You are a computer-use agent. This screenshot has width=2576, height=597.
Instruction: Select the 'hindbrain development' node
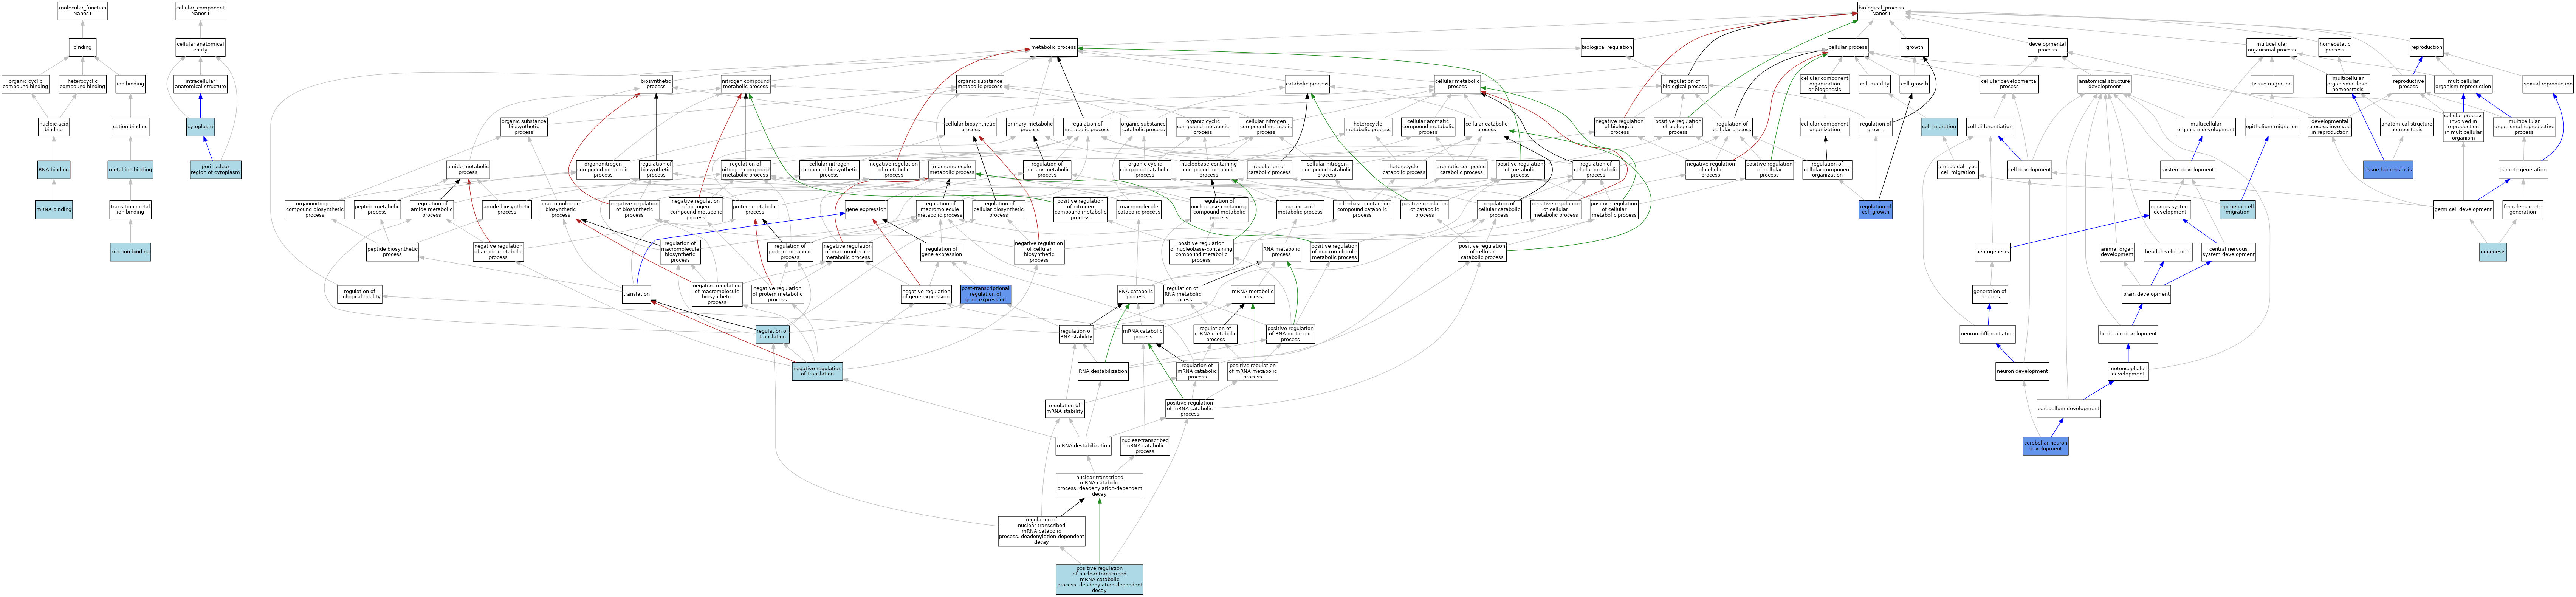coord(2128,334)
